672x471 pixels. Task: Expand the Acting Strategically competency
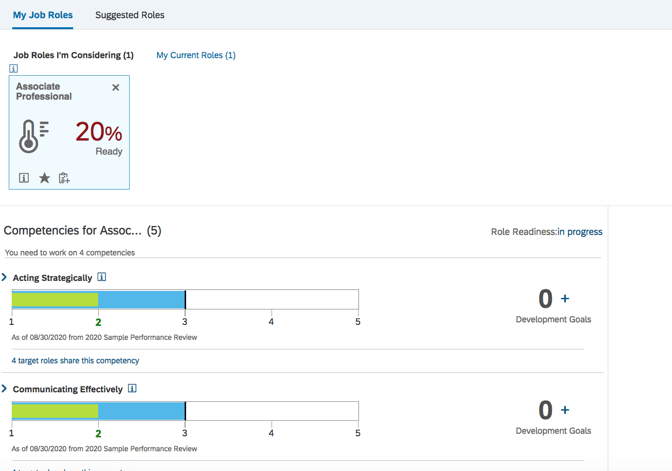pos(5,277)
